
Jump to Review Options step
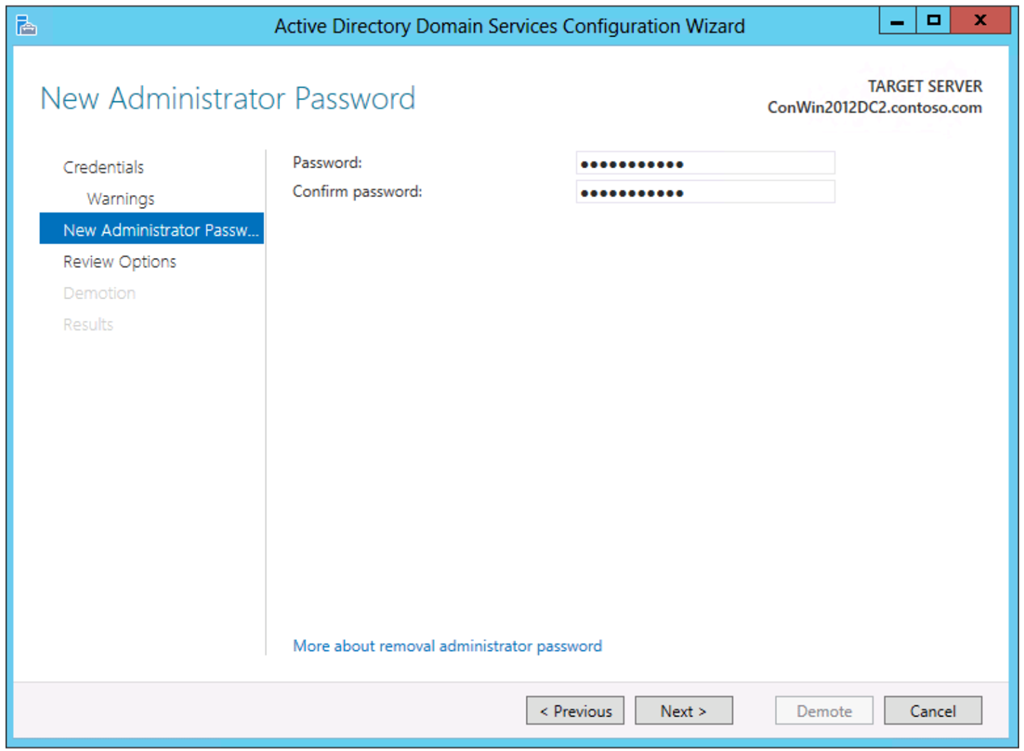pos(119,262)
